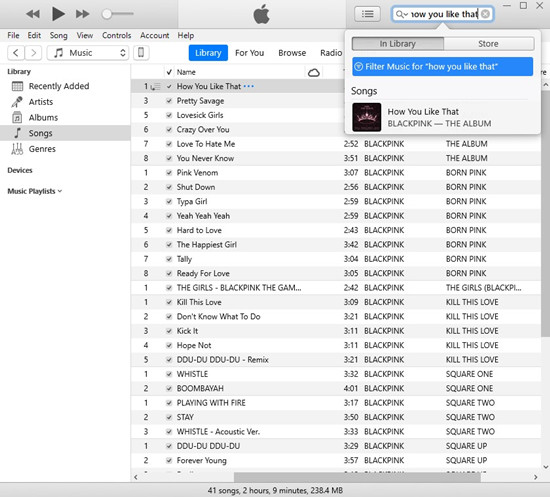Click inside the search input field
550x497 pixels.
[x=444, y=14]
